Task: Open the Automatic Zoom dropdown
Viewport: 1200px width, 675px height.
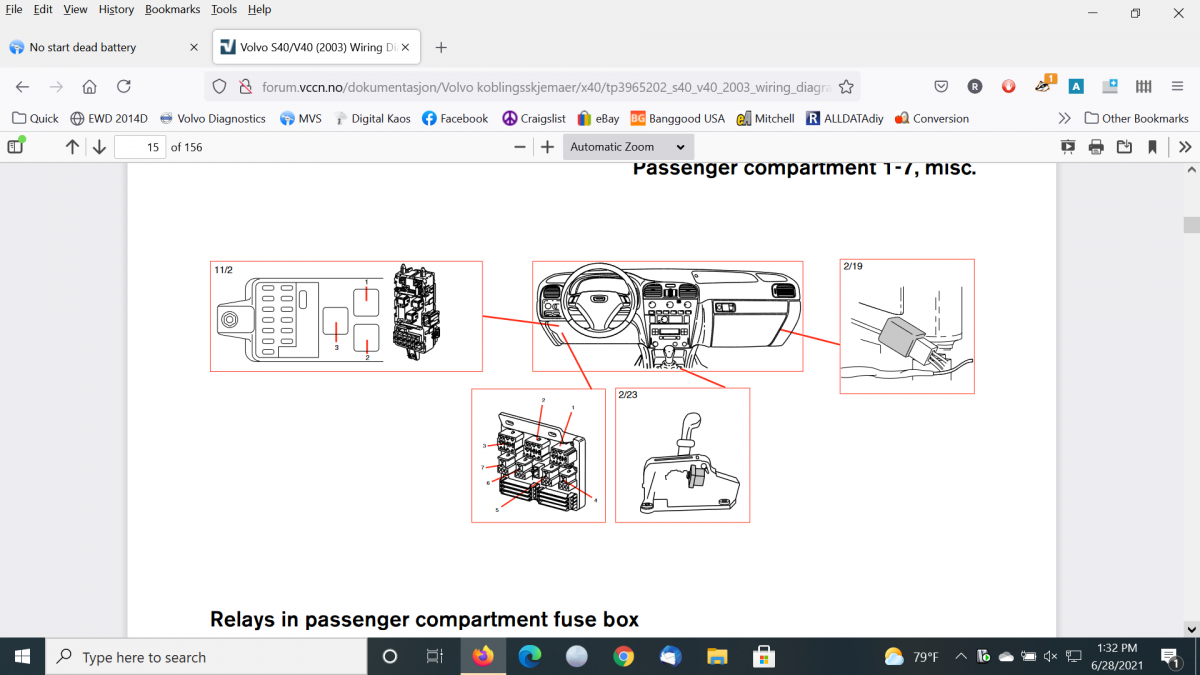Action: click(x=628, y=147)
